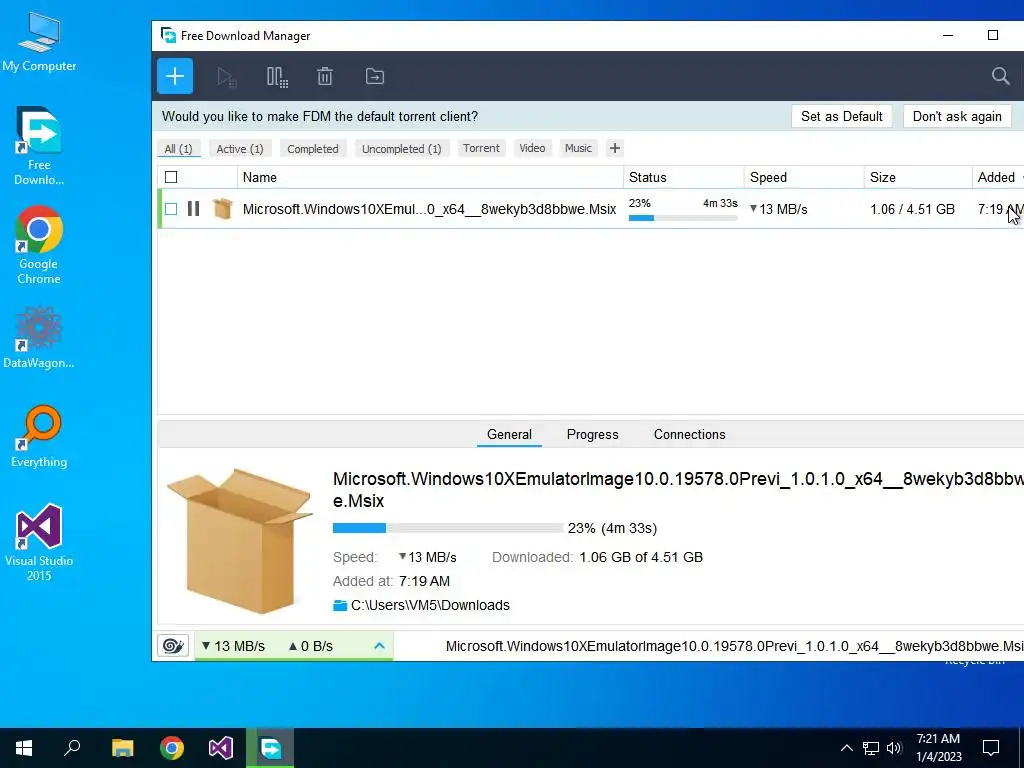Sort downloads by Added column header
Image resolution: width=1024 pixels, height=768 pixels.
[997, 177]
